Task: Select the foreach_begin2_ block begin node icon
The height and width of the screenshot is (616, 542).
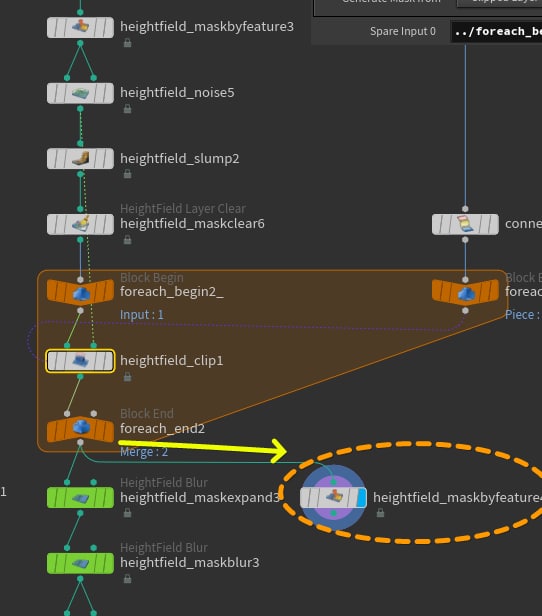Action: pos(81,293)
